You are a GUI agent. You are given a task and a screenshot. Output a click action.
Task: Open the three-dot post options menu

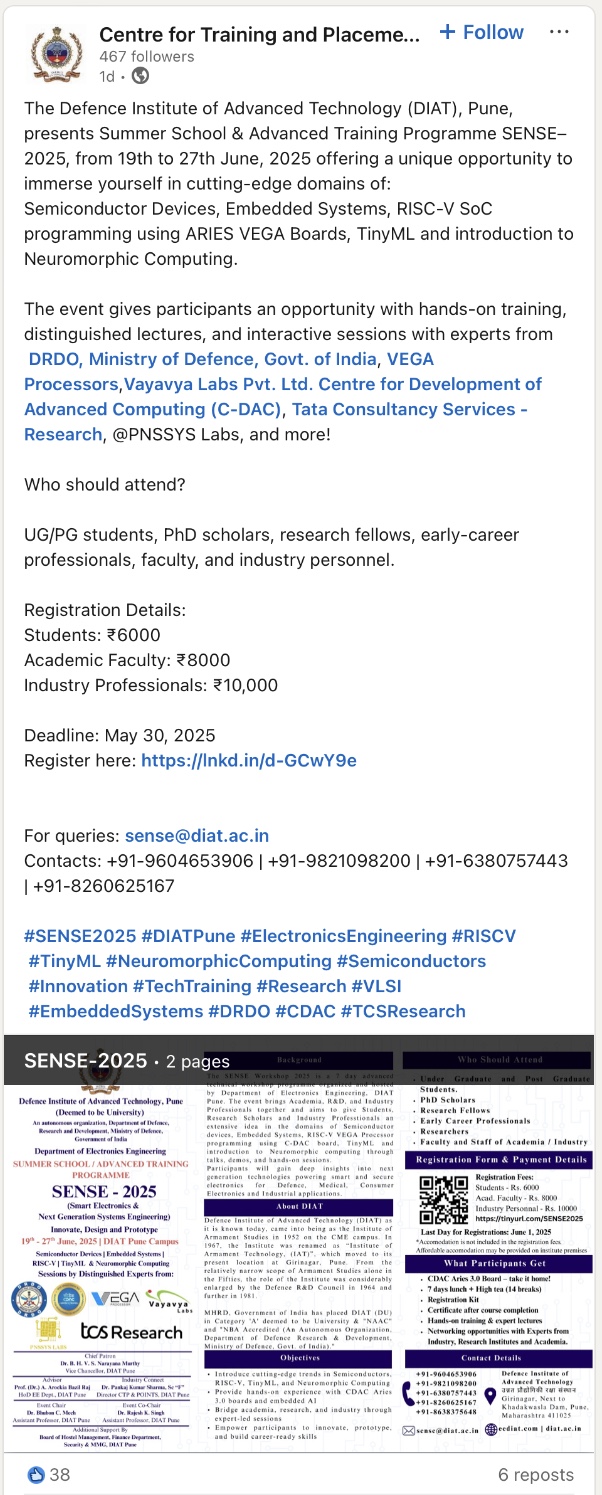559,32
